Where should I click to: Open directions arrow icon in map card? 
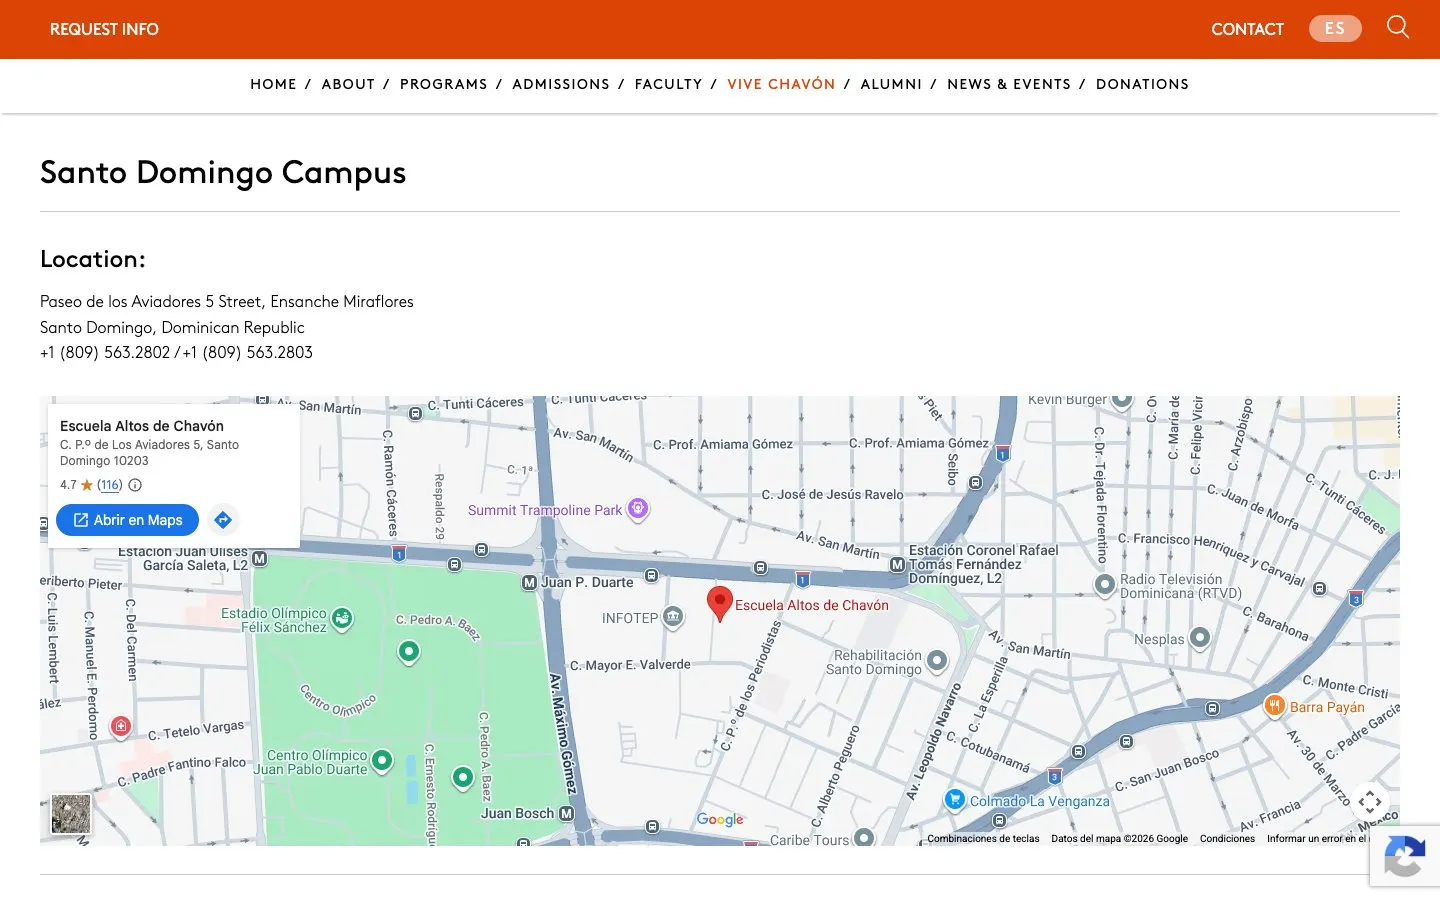click(223, 520)
